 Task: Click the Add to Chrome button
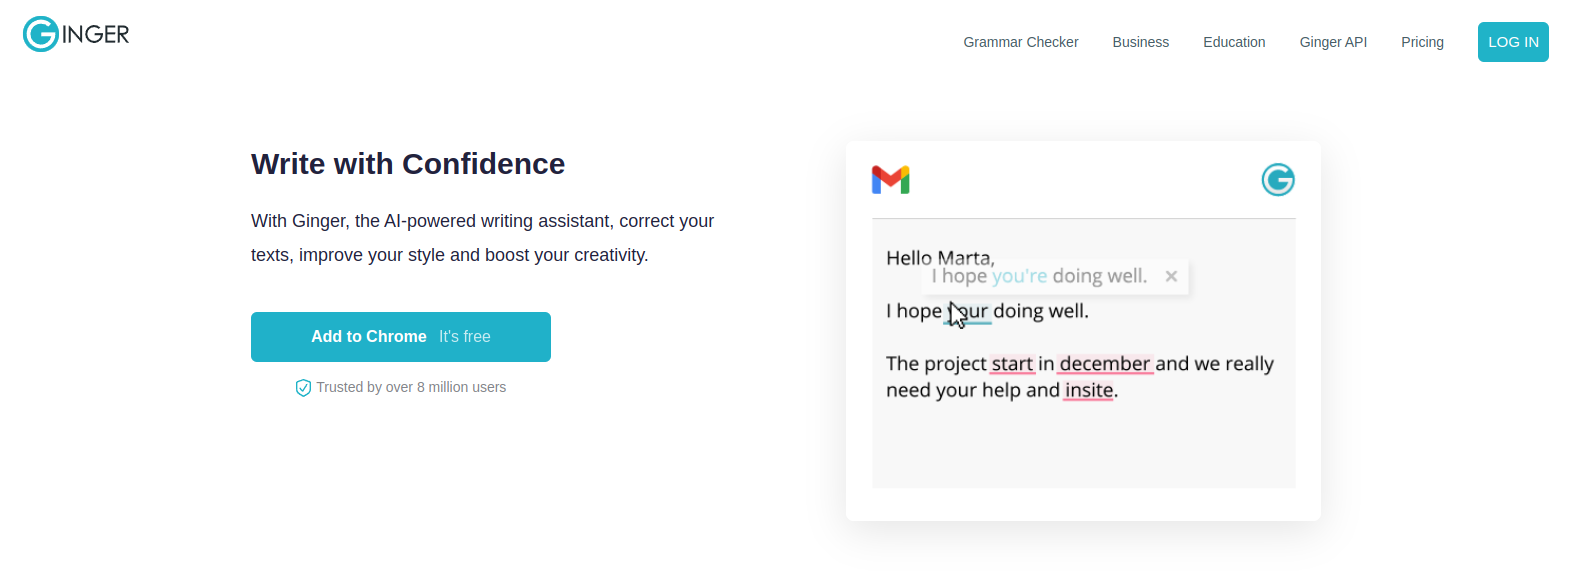pos(401,337)
